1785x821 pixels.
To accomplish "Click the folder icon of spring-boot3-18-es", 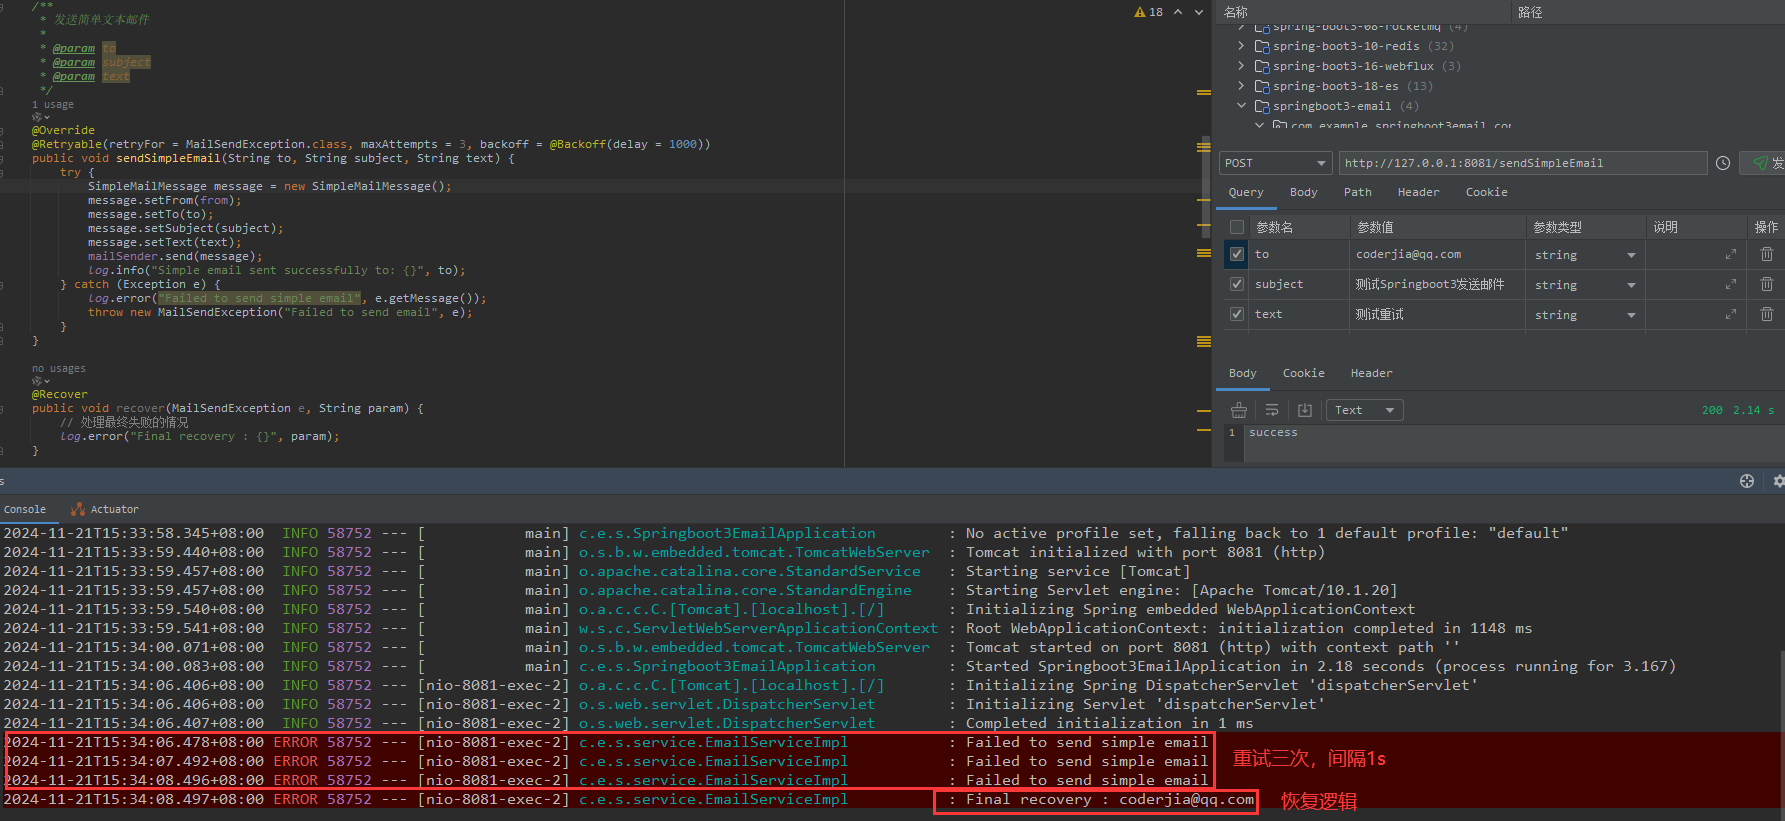I will tap(1262, 86).
